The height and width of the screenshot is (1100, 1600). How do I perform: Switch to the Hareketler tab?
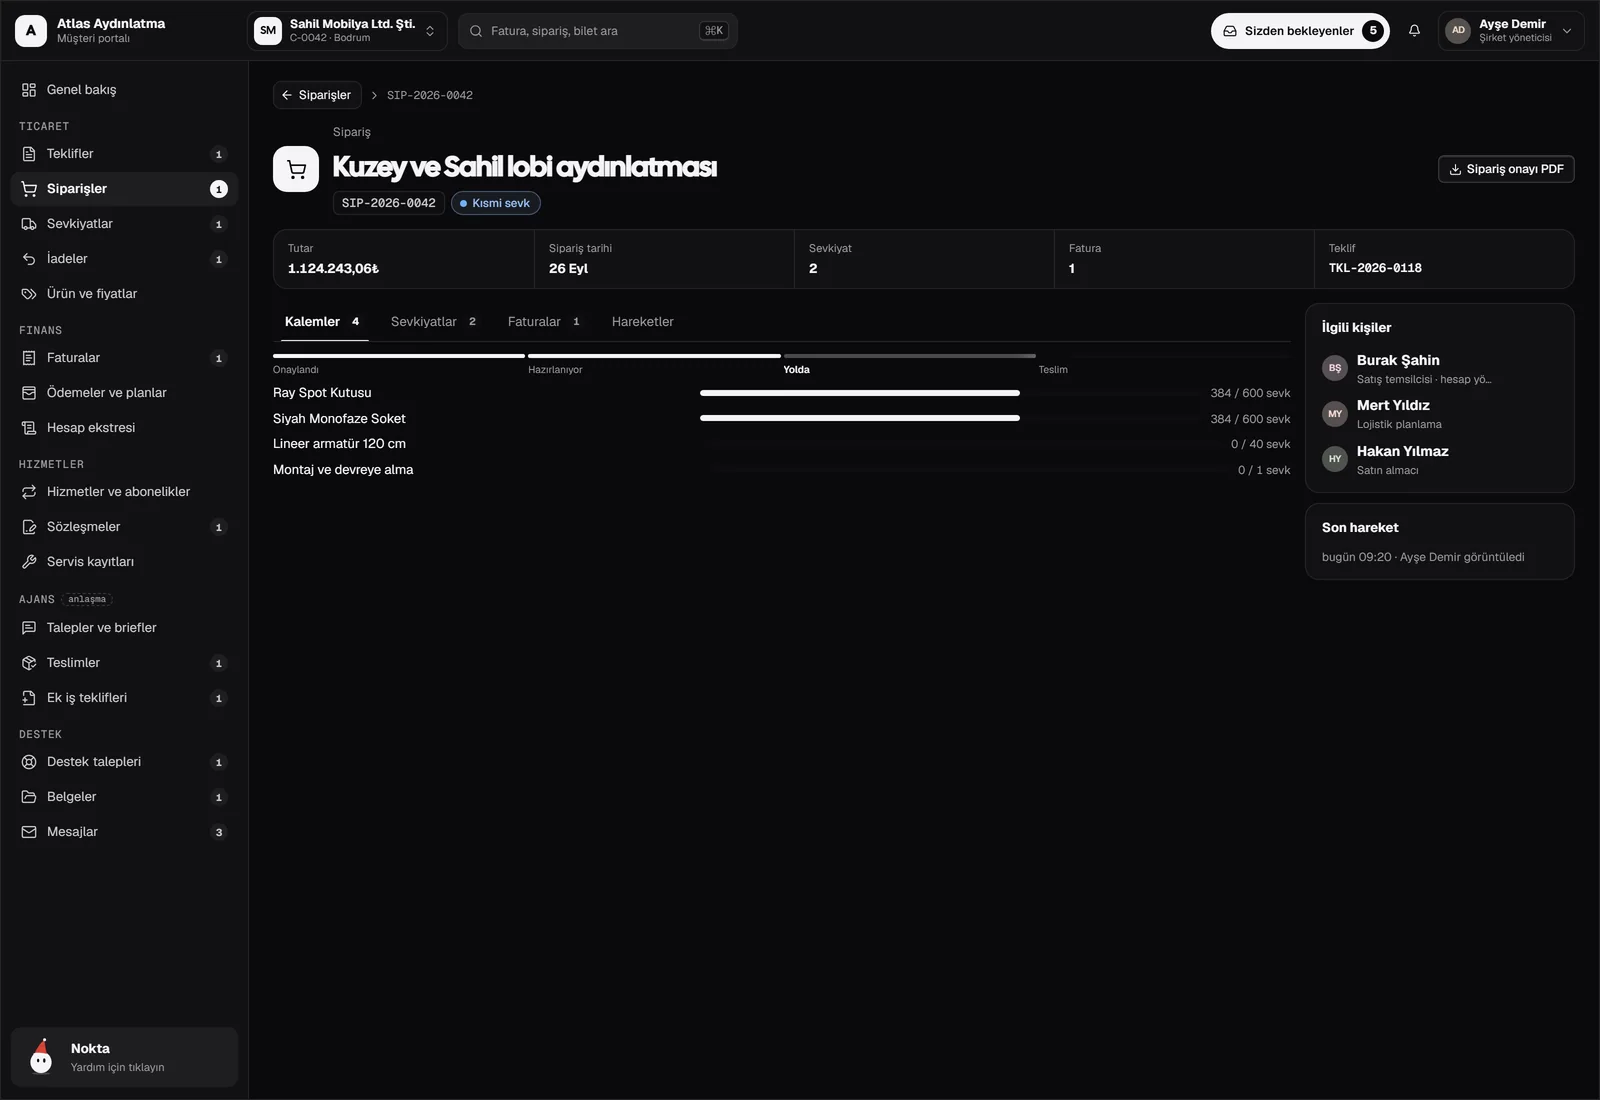643,322
